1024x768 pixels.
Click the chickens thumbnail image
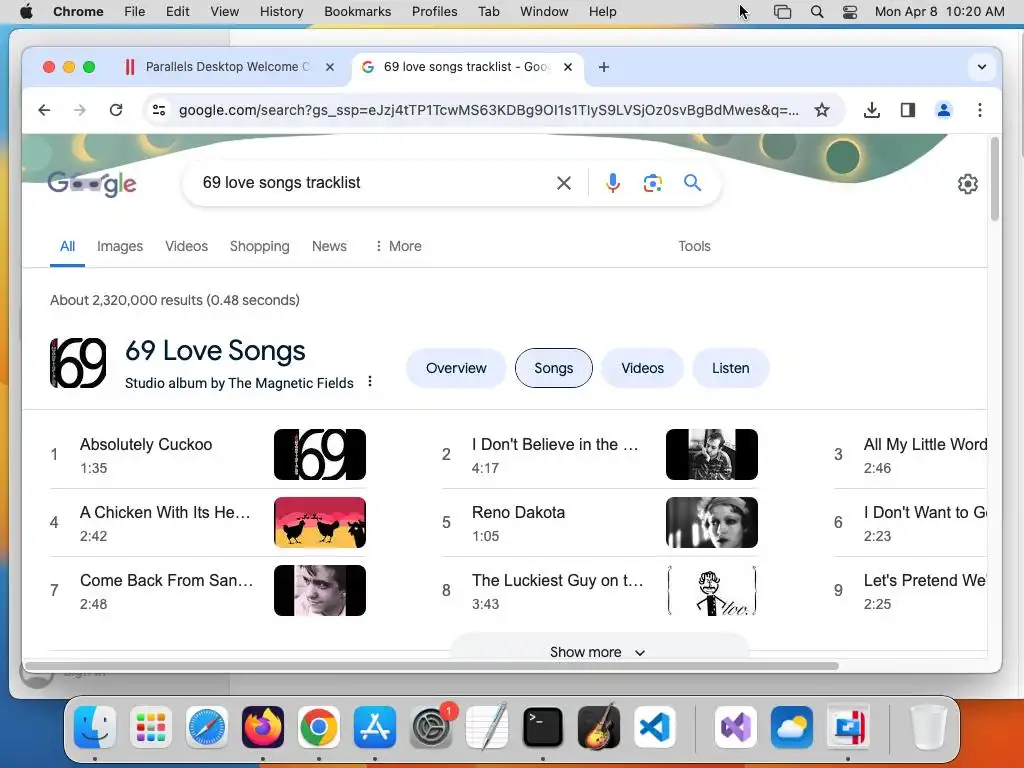pyautogui.click(x=320, y=522)
